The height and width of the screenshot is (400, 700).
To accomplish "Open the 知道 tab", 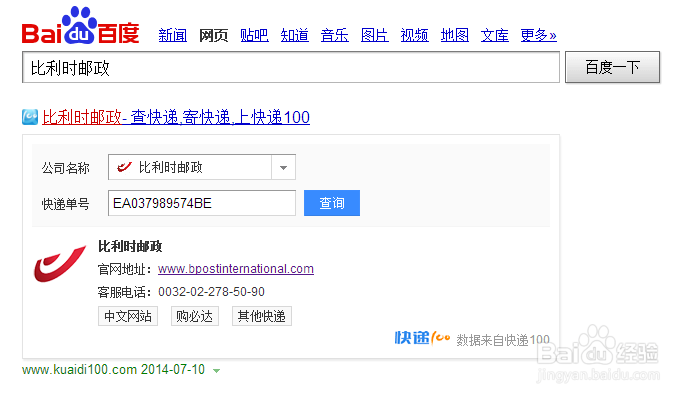I will [295, 35].
